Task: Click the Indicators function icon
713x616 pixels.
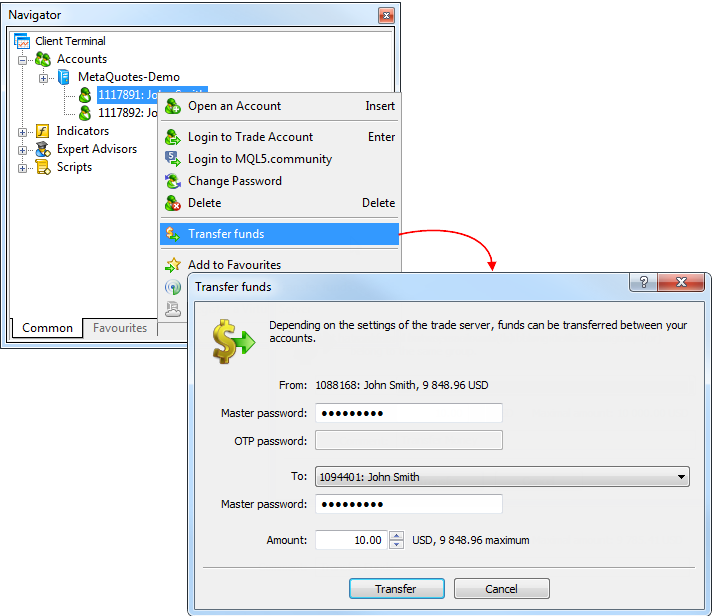Action: (42, 131)
